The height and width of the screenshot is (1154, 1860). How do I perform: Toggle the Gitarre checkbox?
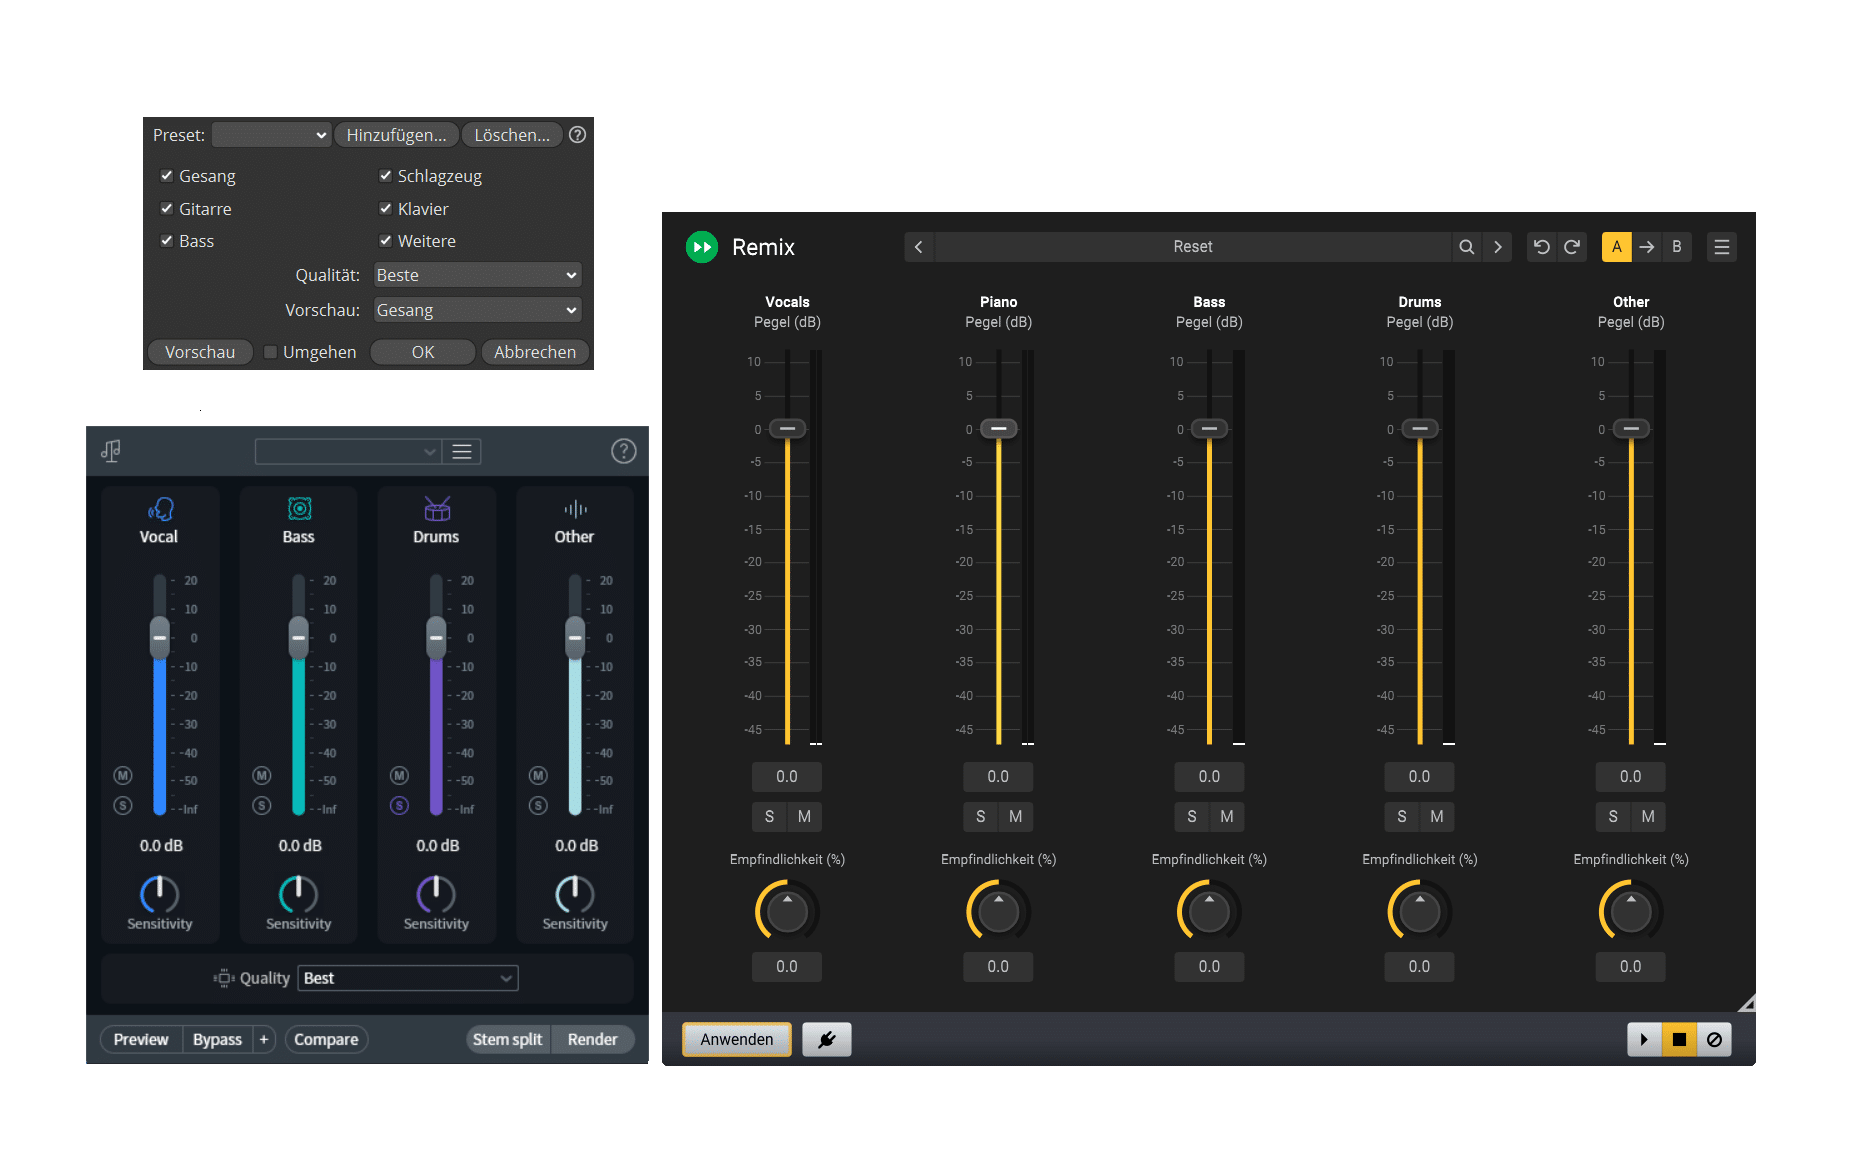[x=167, y=209]
